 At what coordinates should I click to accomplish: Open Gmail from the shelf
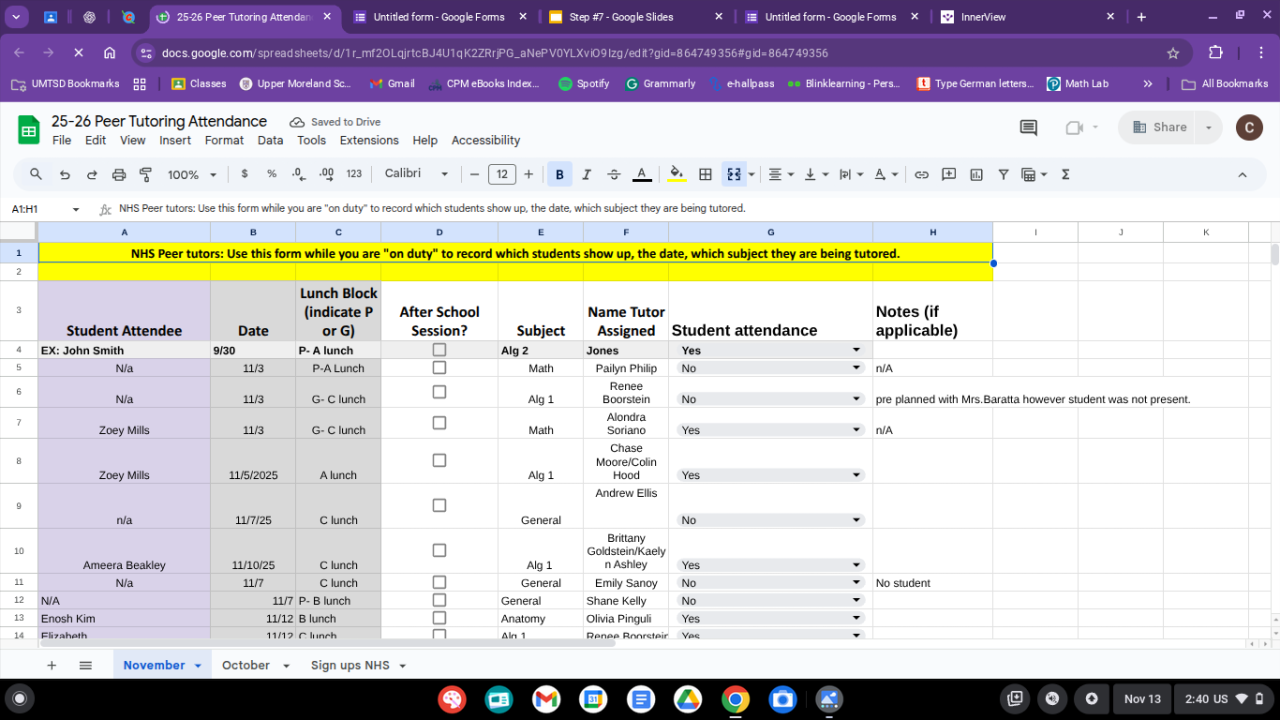[546, 699]
